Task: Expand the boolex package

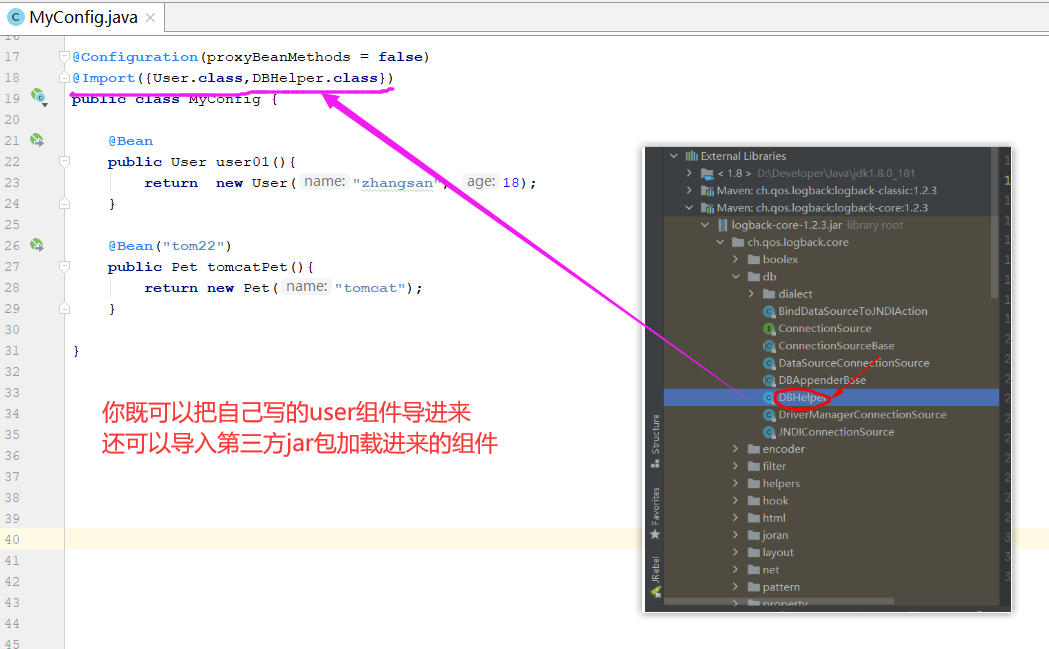Action: point(735,259)
